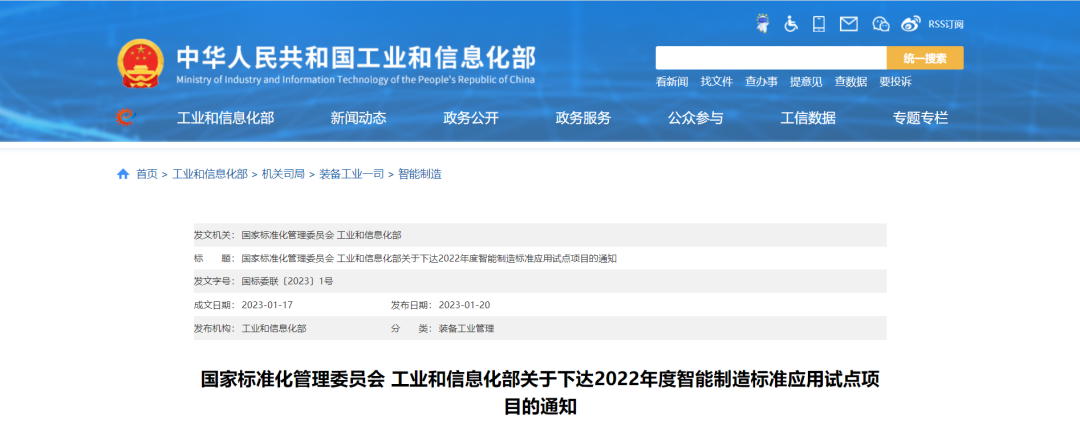Click the 标题 row notice title text
This screenshot has width=1080, height=433.
click(429, 258)
